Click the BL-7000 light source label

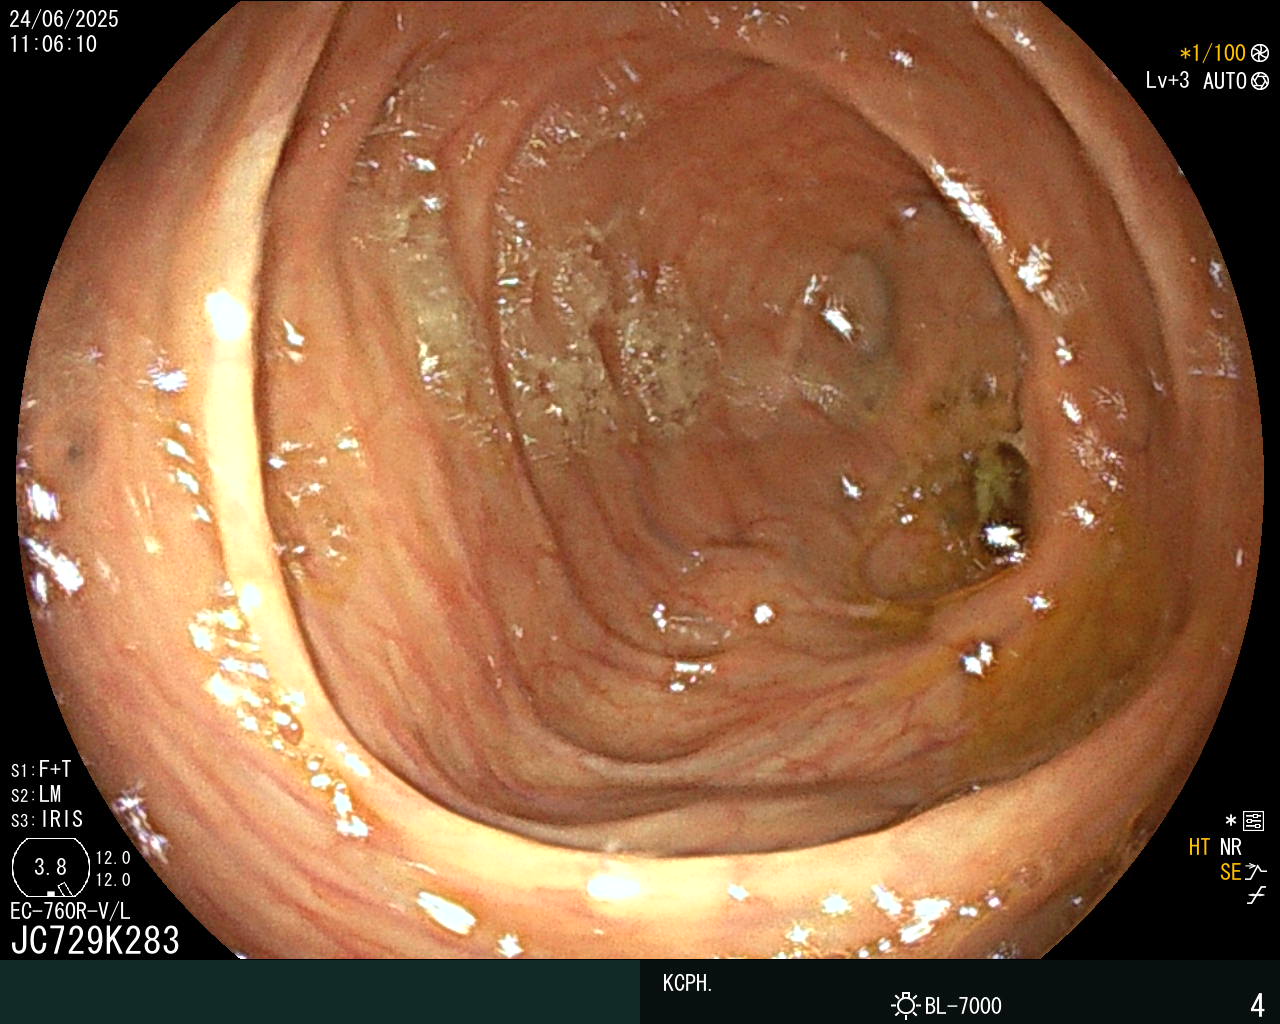963,1006
